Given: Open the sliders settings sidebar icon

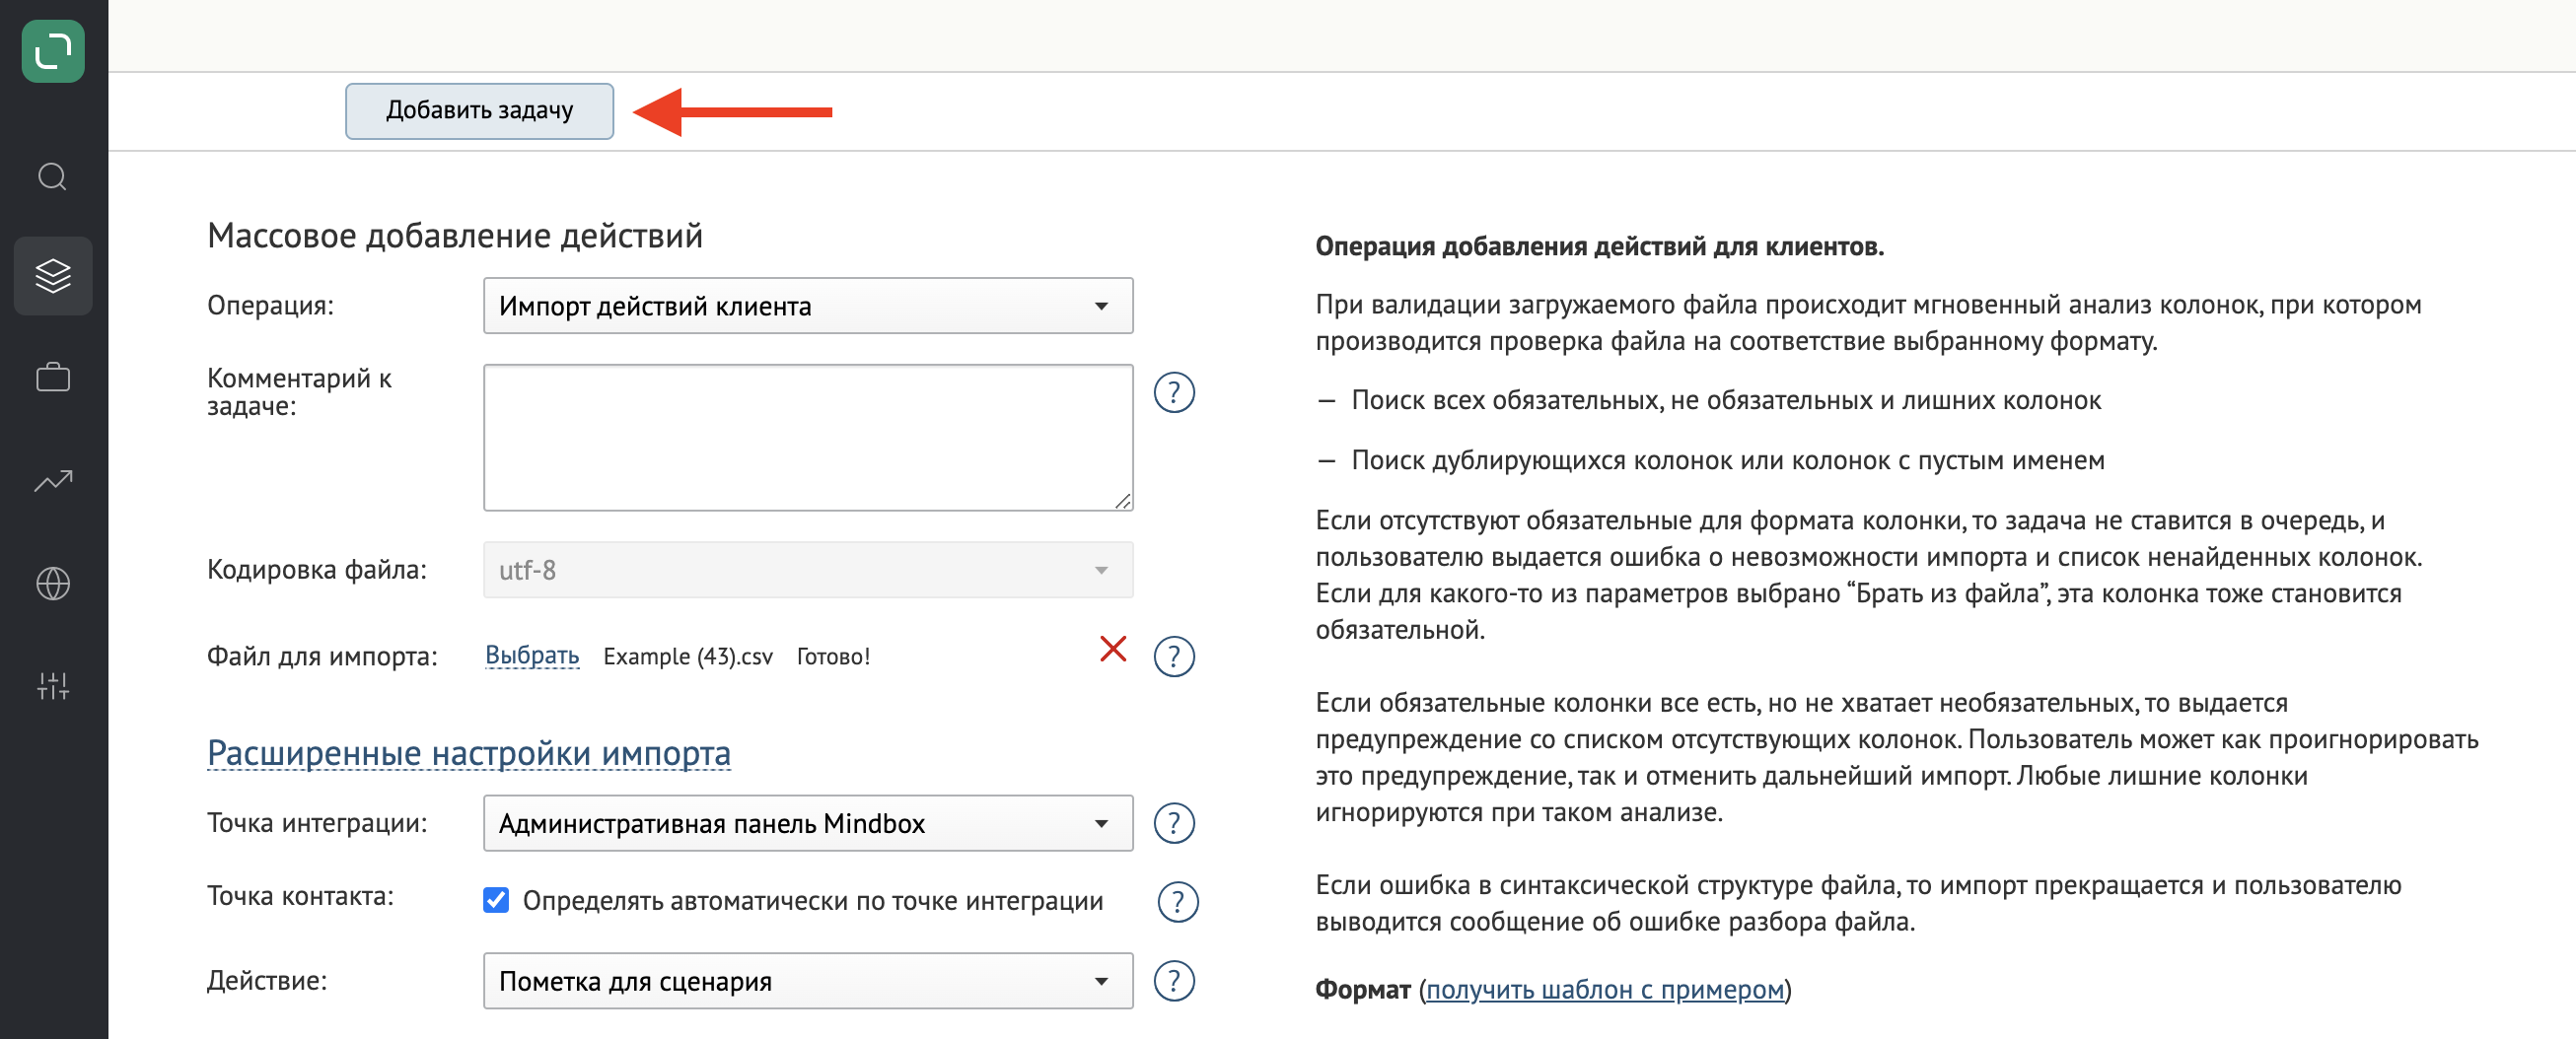Looking at the screenshot, I should click(53, 686).
